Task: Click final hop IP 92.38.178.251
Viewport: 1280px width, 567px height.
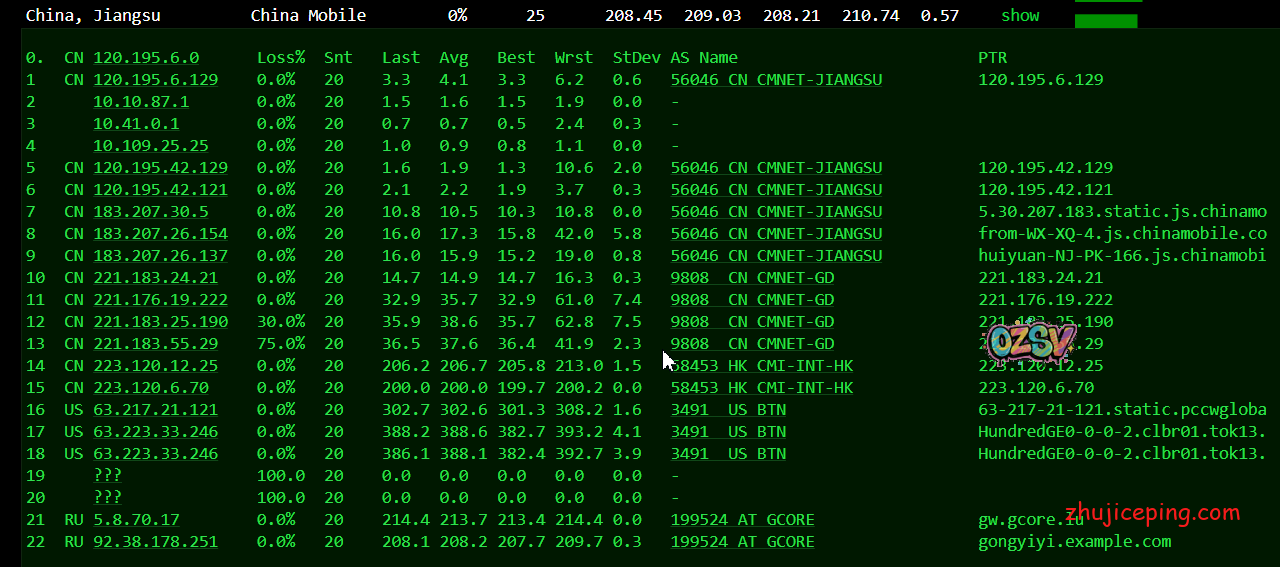Action: (155, 542)
